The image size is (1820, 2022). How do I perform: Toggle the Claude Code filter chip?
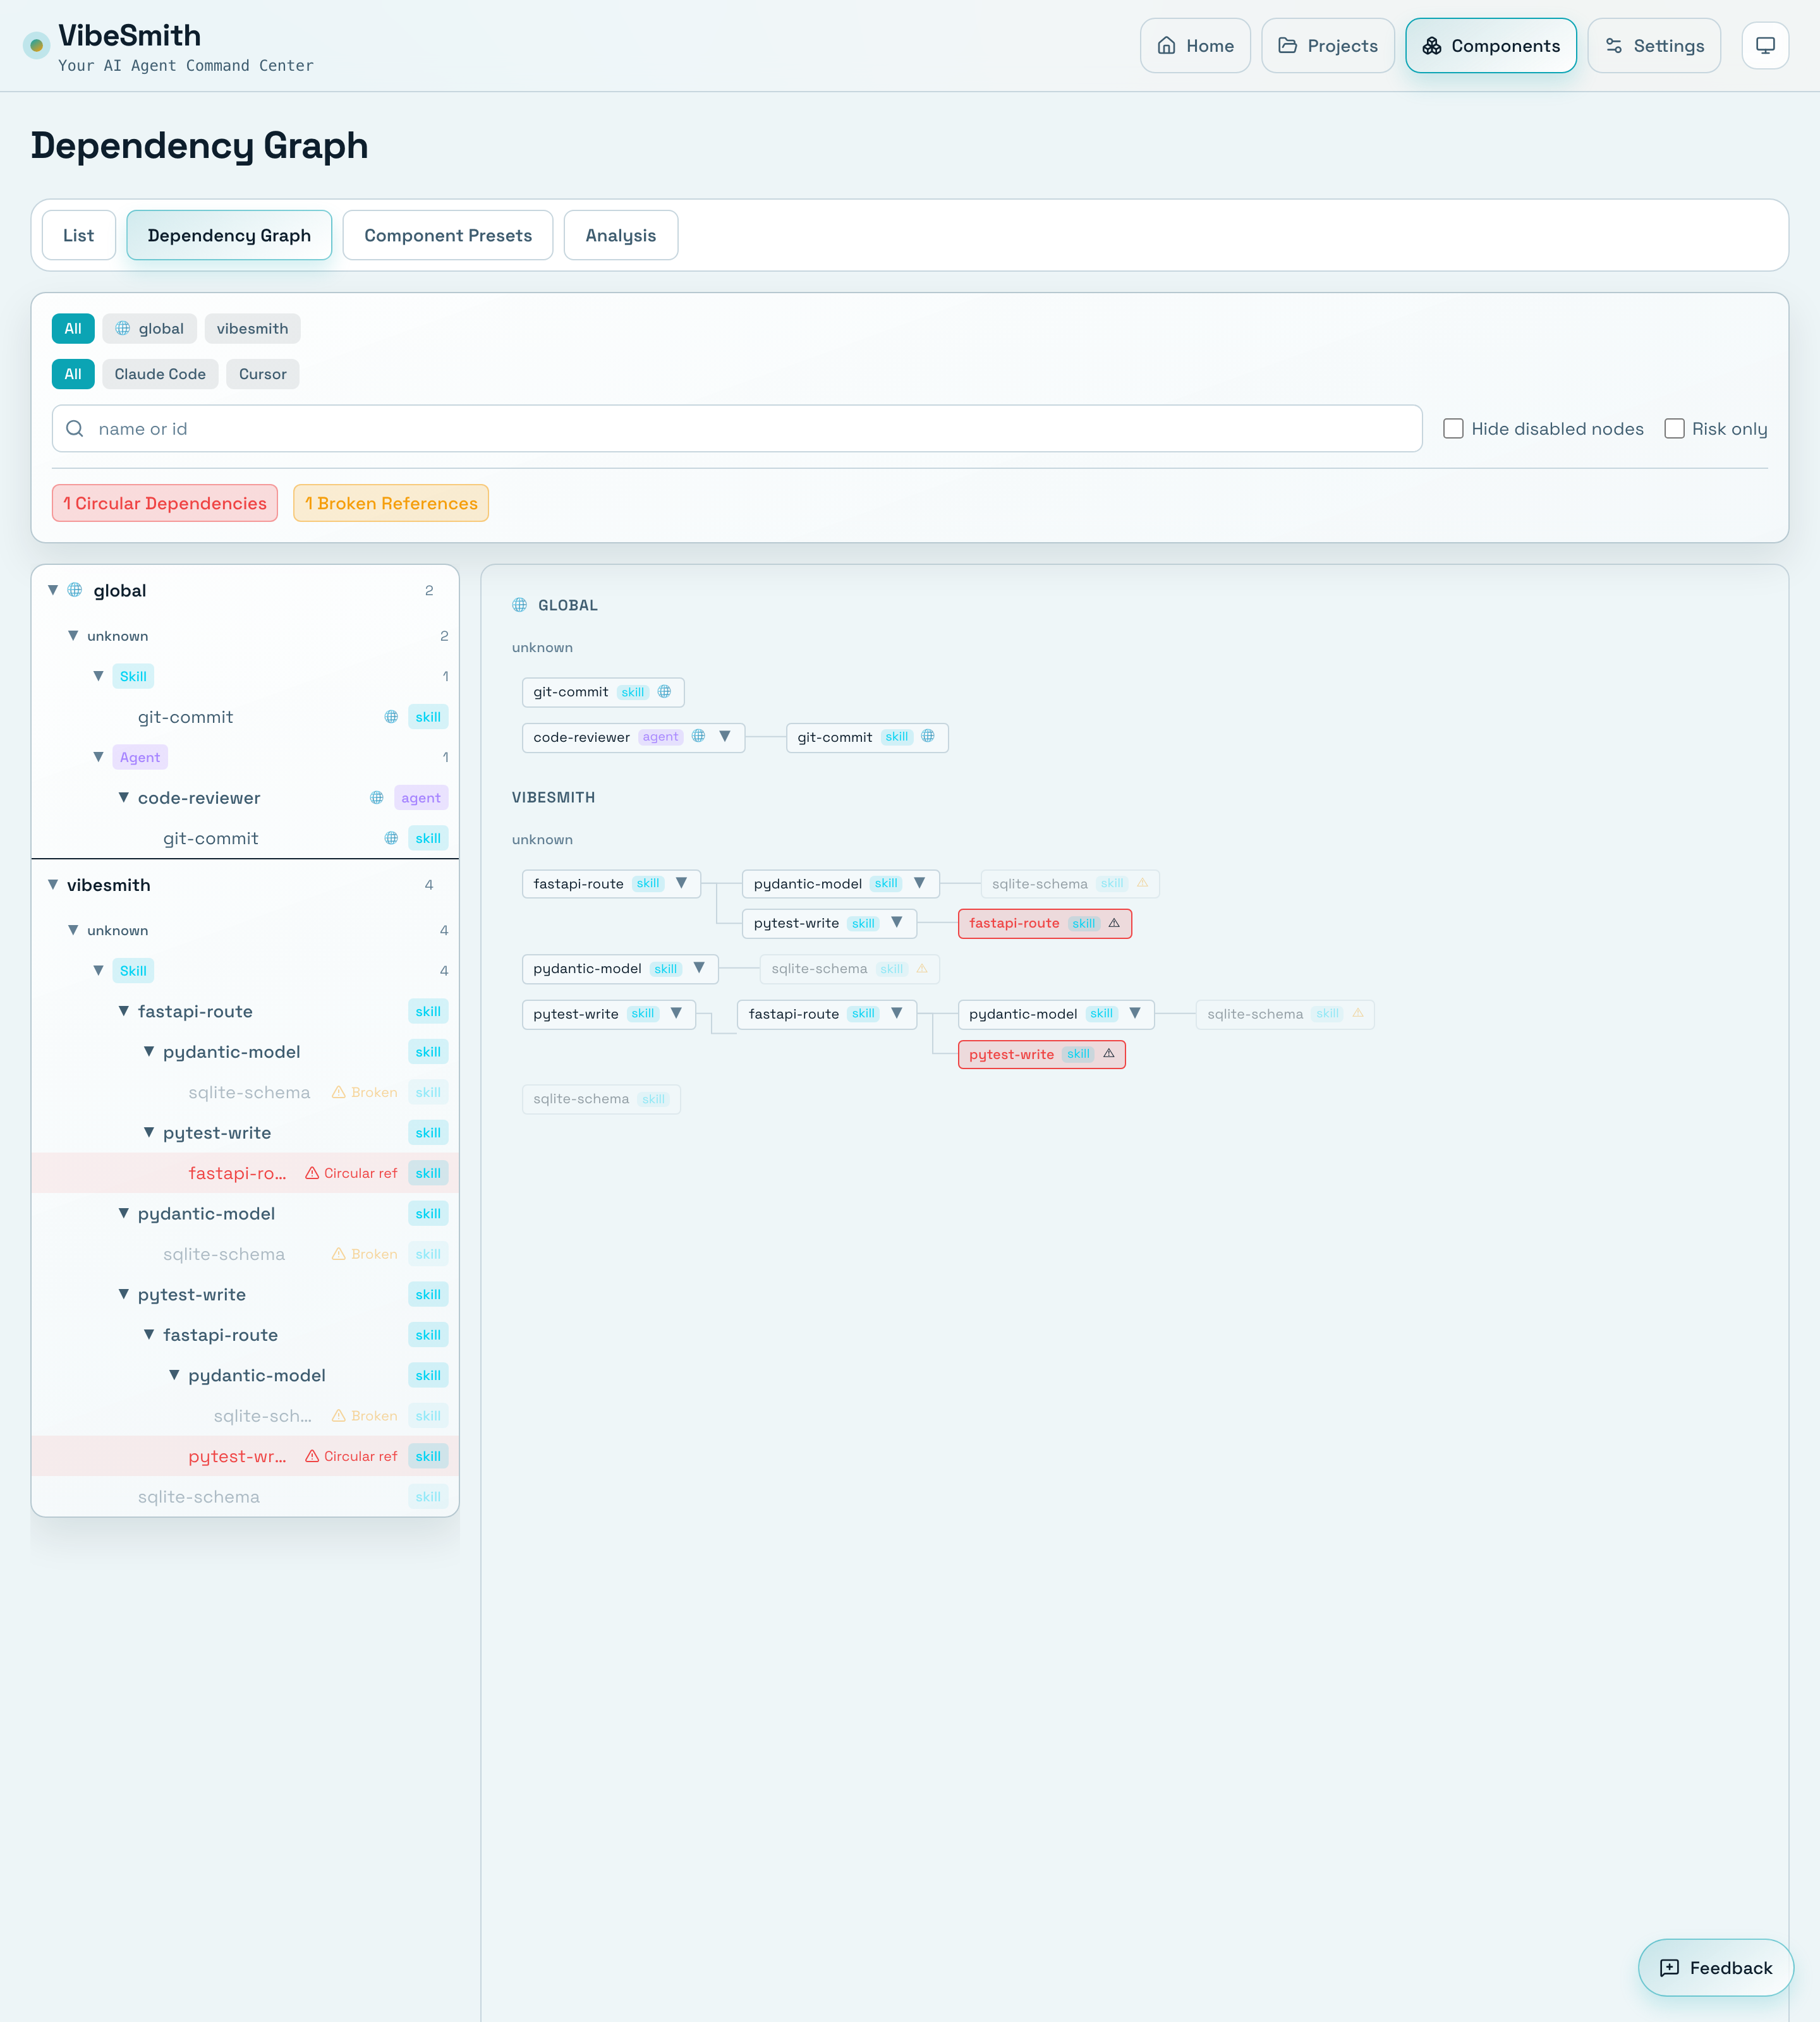[x=160, y=374]
